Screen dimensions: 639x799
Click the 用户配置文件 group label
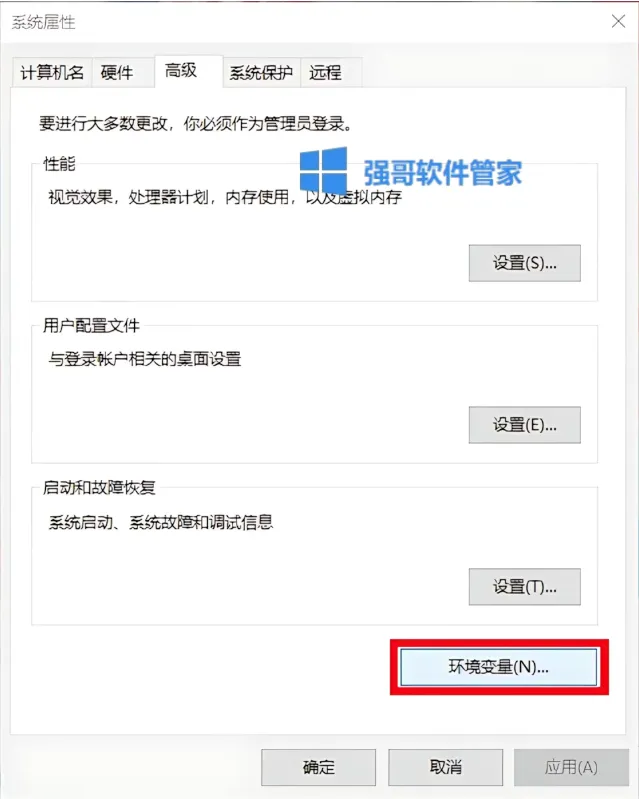coord(91,325)
